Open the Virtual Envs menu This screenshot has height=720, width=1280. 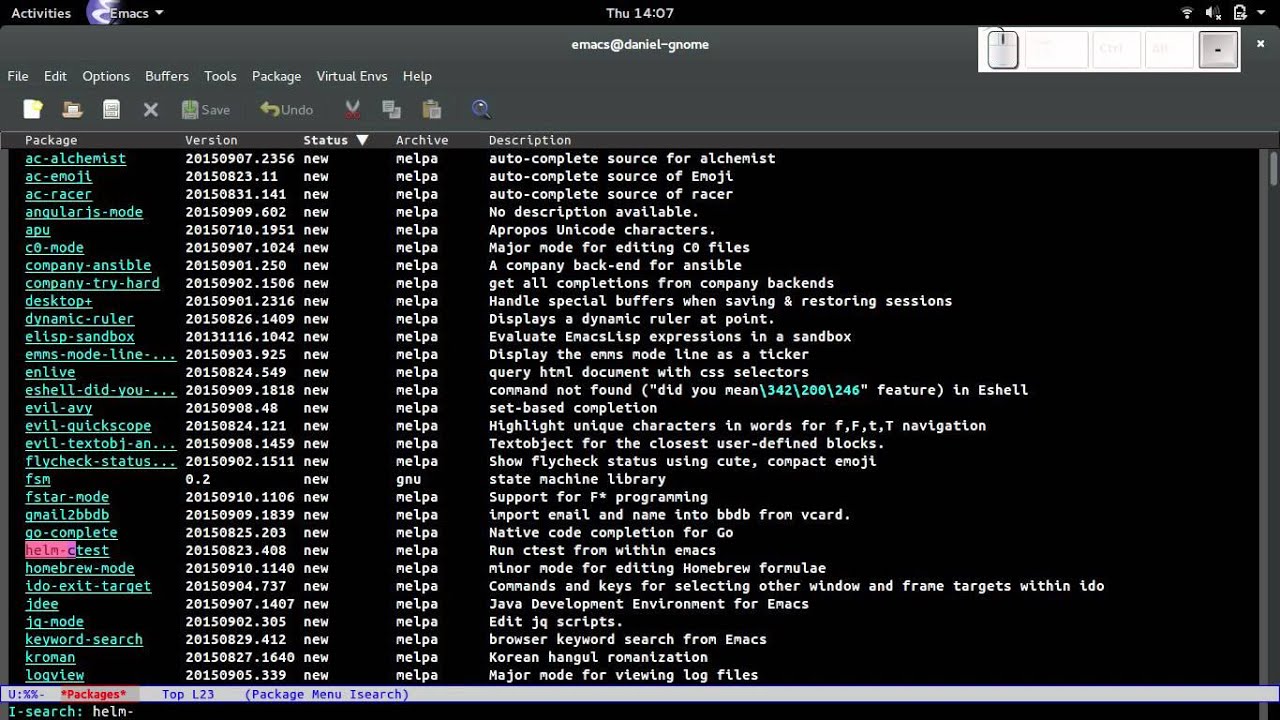(x=352, y=76)
